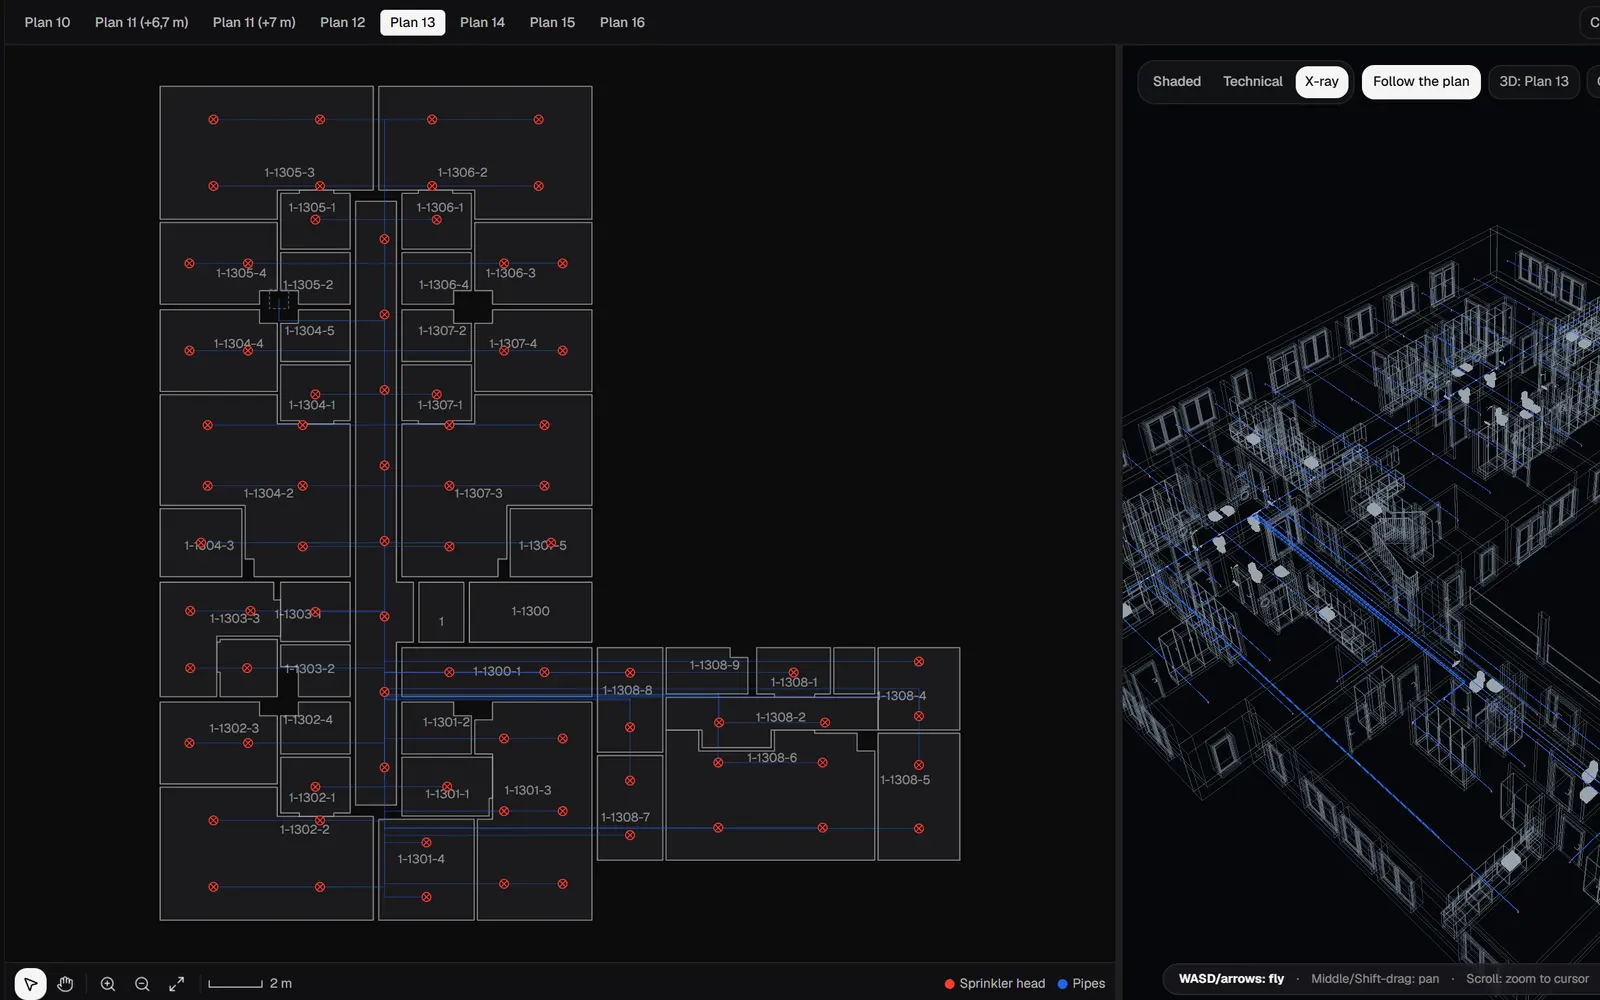Select room label 1-1304-2
The height and width of the screenshot is (1000, 1600).
[268, 493]
